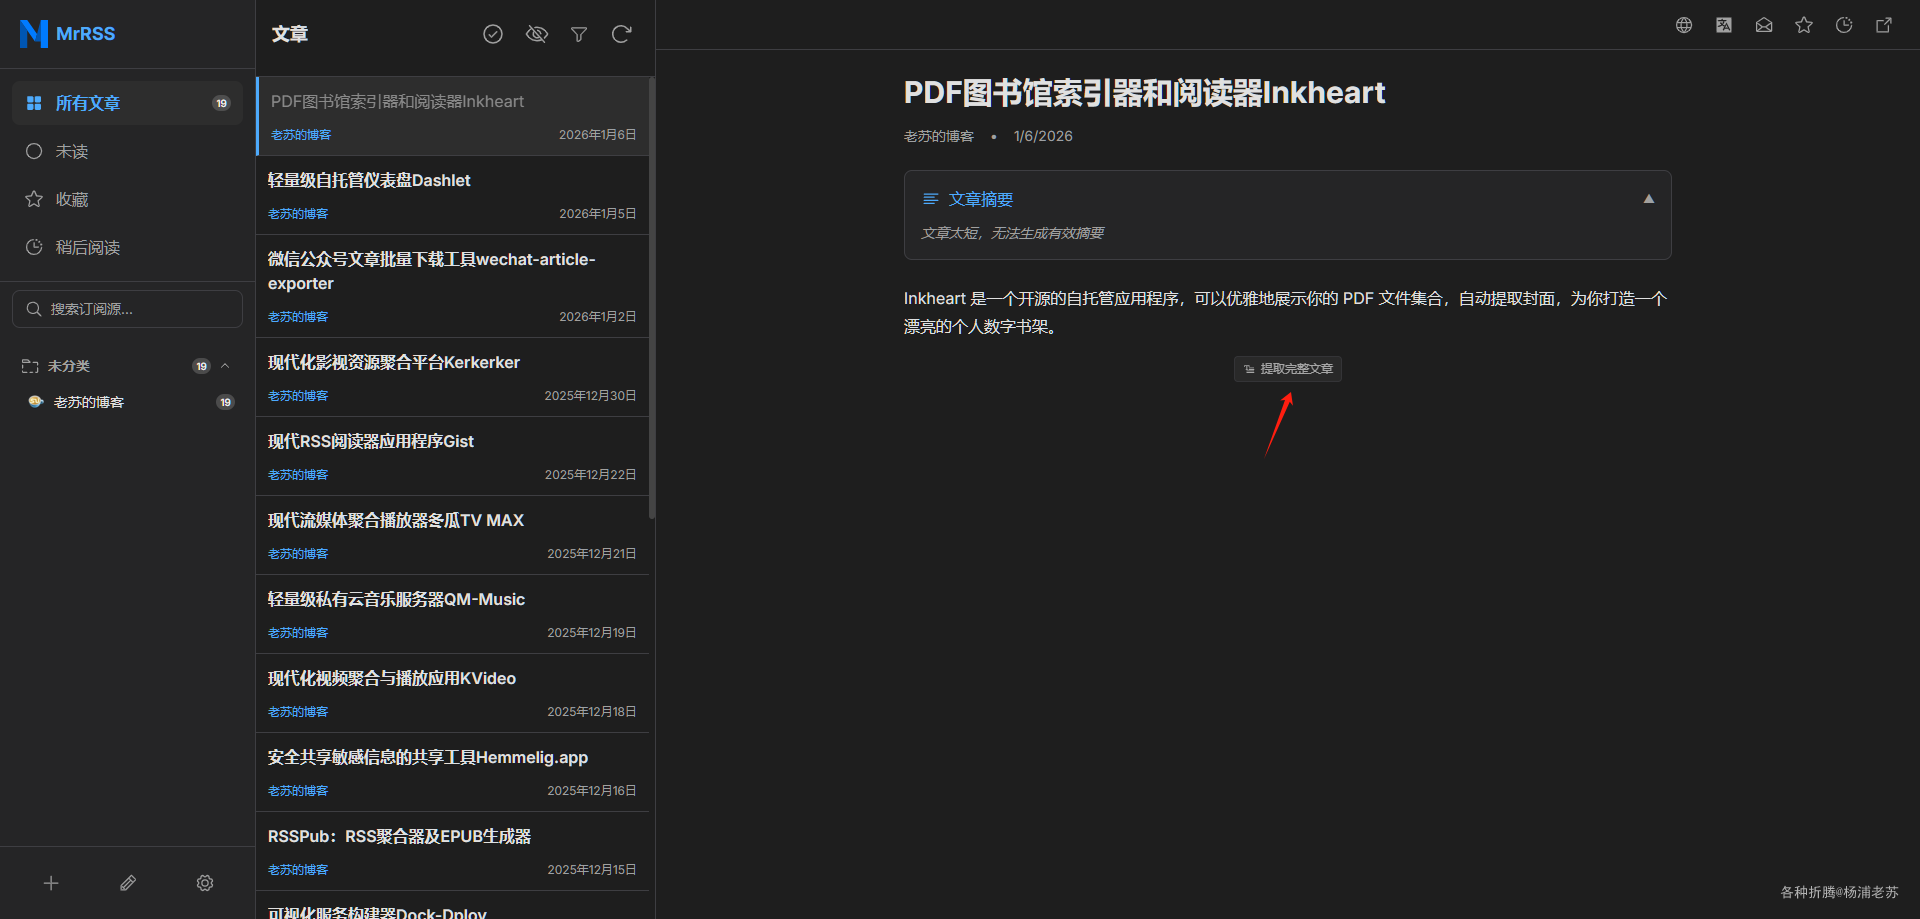This screenshot has height=919, width=1920.
Task: Click the translate article icon
Action: coord(1724,25)
